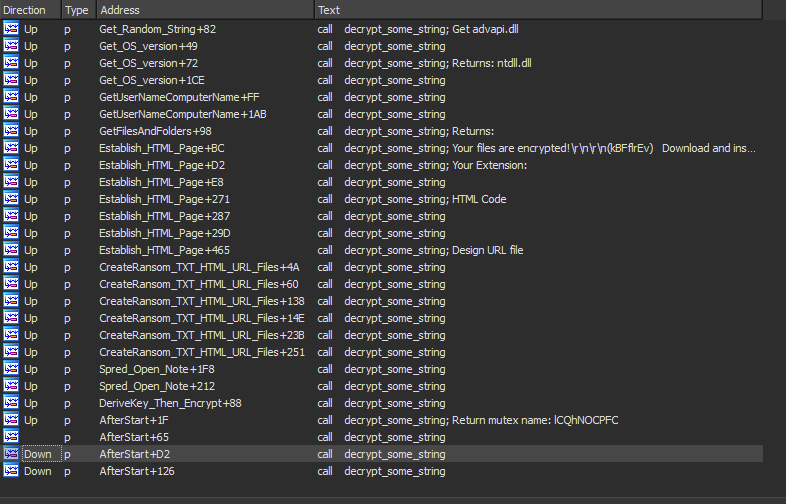The image size is (786, 504).
Task: Select address Get_Random_String+82
Action: 157,29
